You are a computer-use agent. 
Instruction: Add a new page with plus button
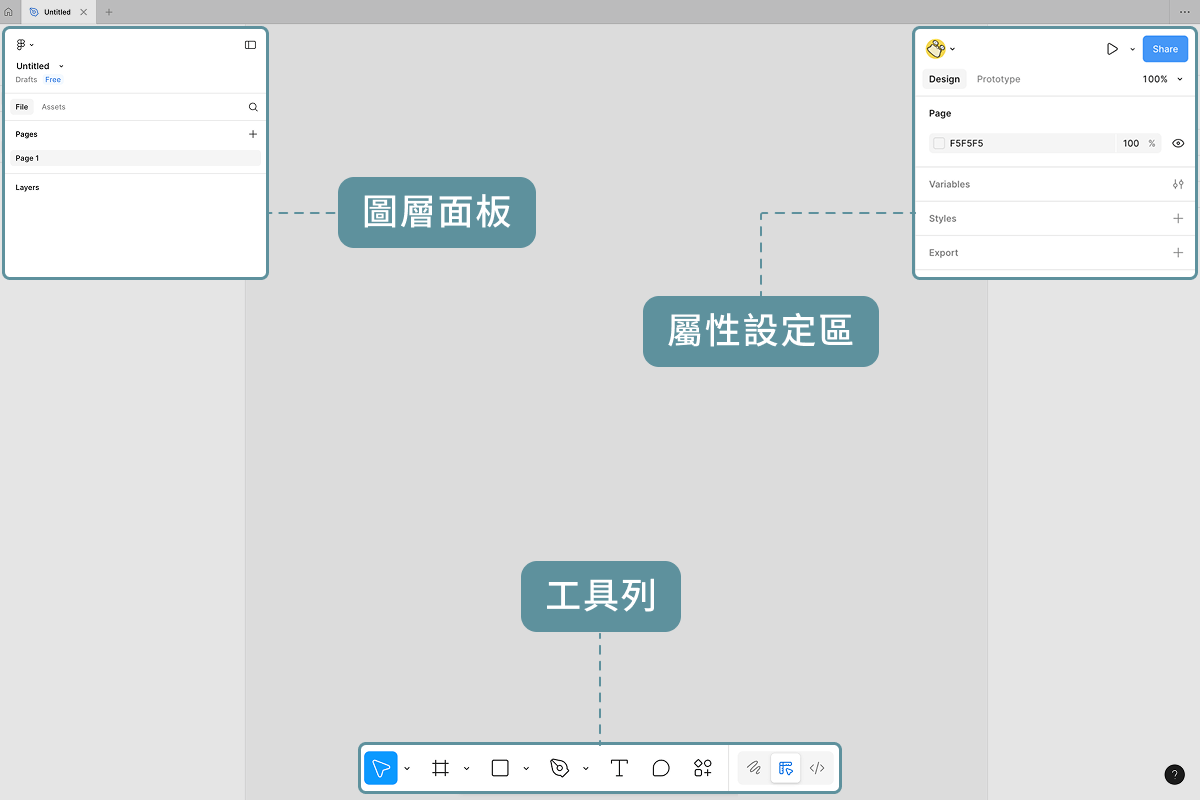(x=253, y=134)
